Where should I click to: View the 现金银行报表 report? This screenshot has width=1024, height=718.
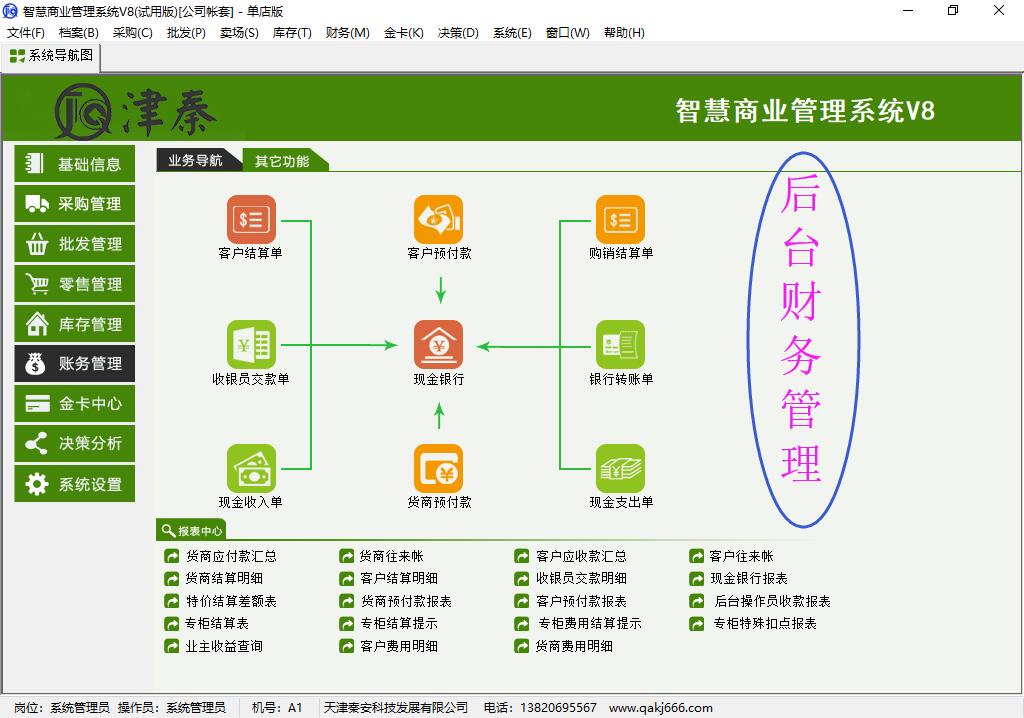point(748,578)
